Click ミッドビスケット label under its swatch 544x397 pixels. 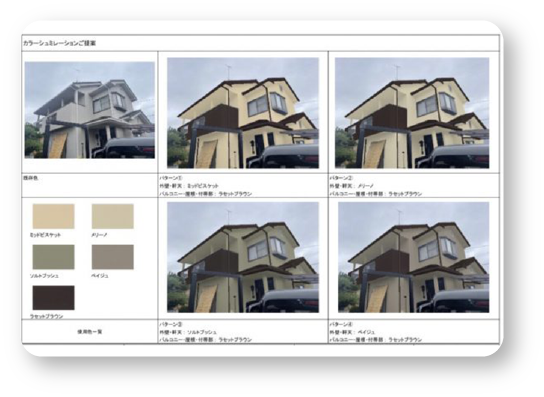45,235
